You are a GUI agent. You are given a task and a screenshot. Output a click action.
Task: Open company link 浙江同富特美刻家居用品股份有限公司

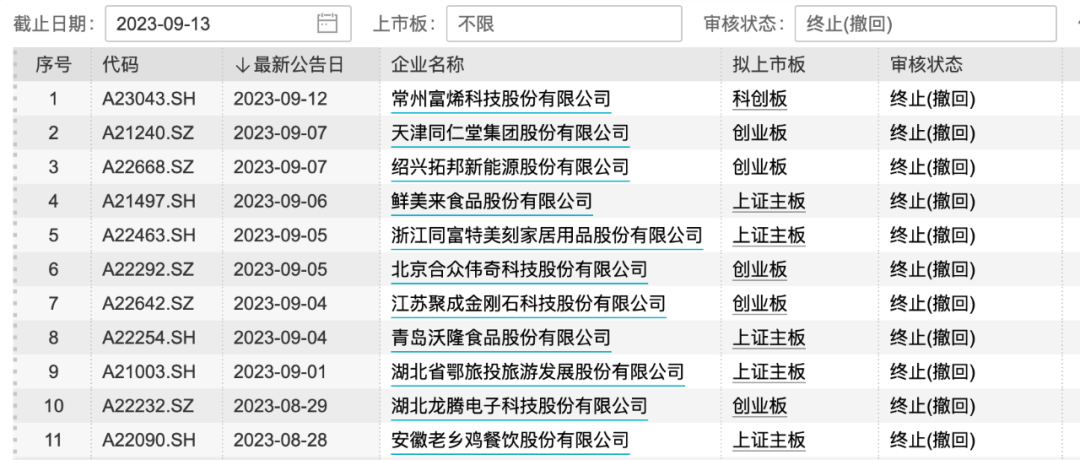click(547, 236)
